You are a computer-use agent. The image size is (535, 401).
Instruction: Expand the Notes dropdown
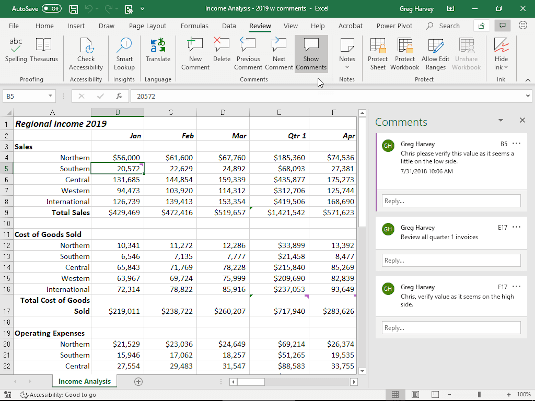(x=347, y=54)
